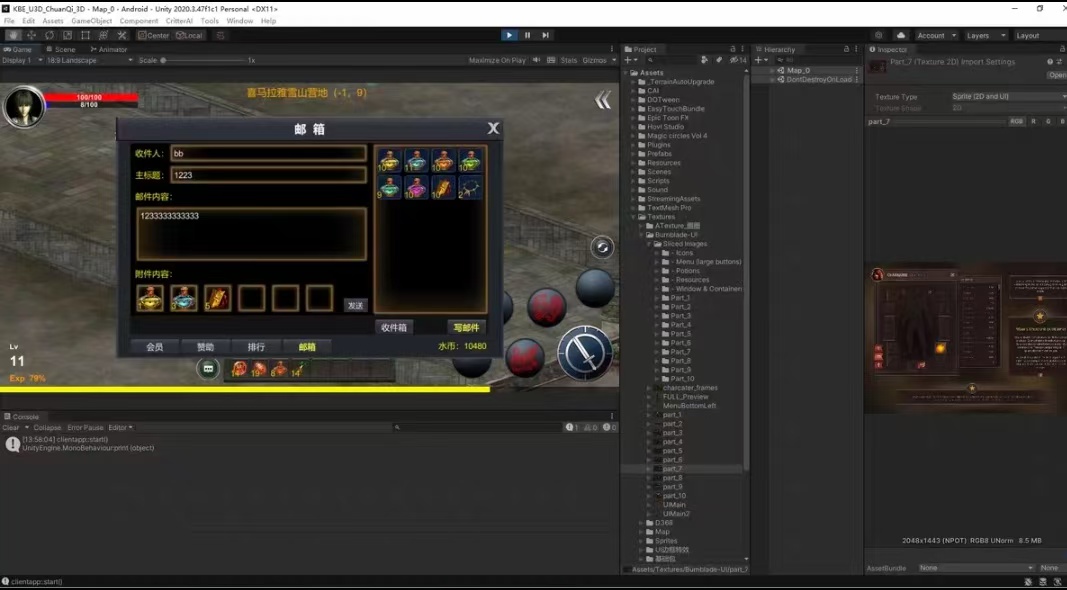
Task: Open the Window menu
Action: (x=240, y=21)
